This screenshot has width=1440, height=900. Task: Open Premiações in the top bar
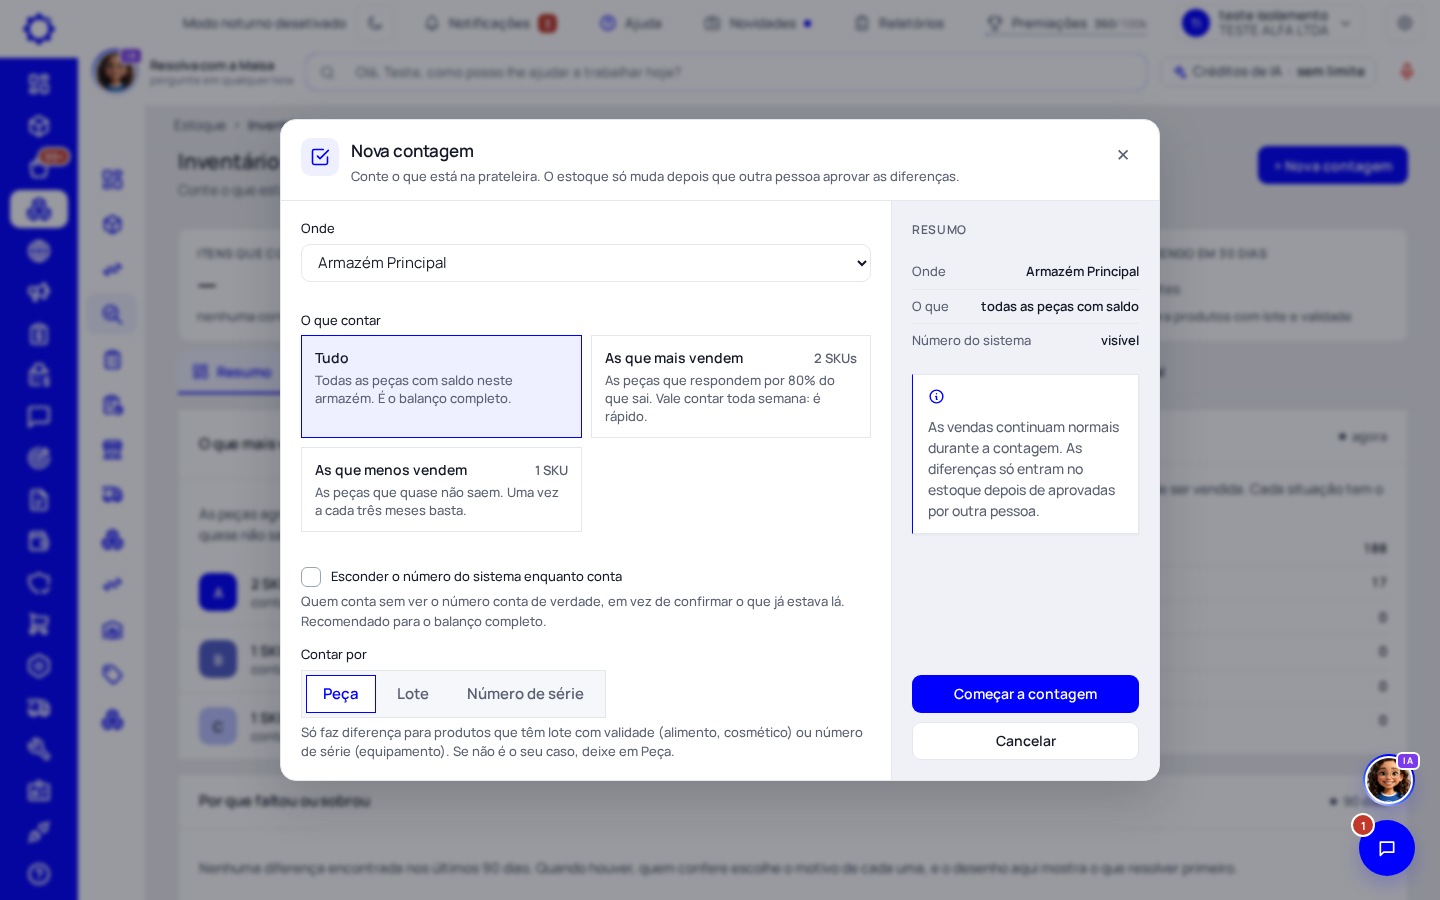pyautogui.click(x=1066, y=23)
